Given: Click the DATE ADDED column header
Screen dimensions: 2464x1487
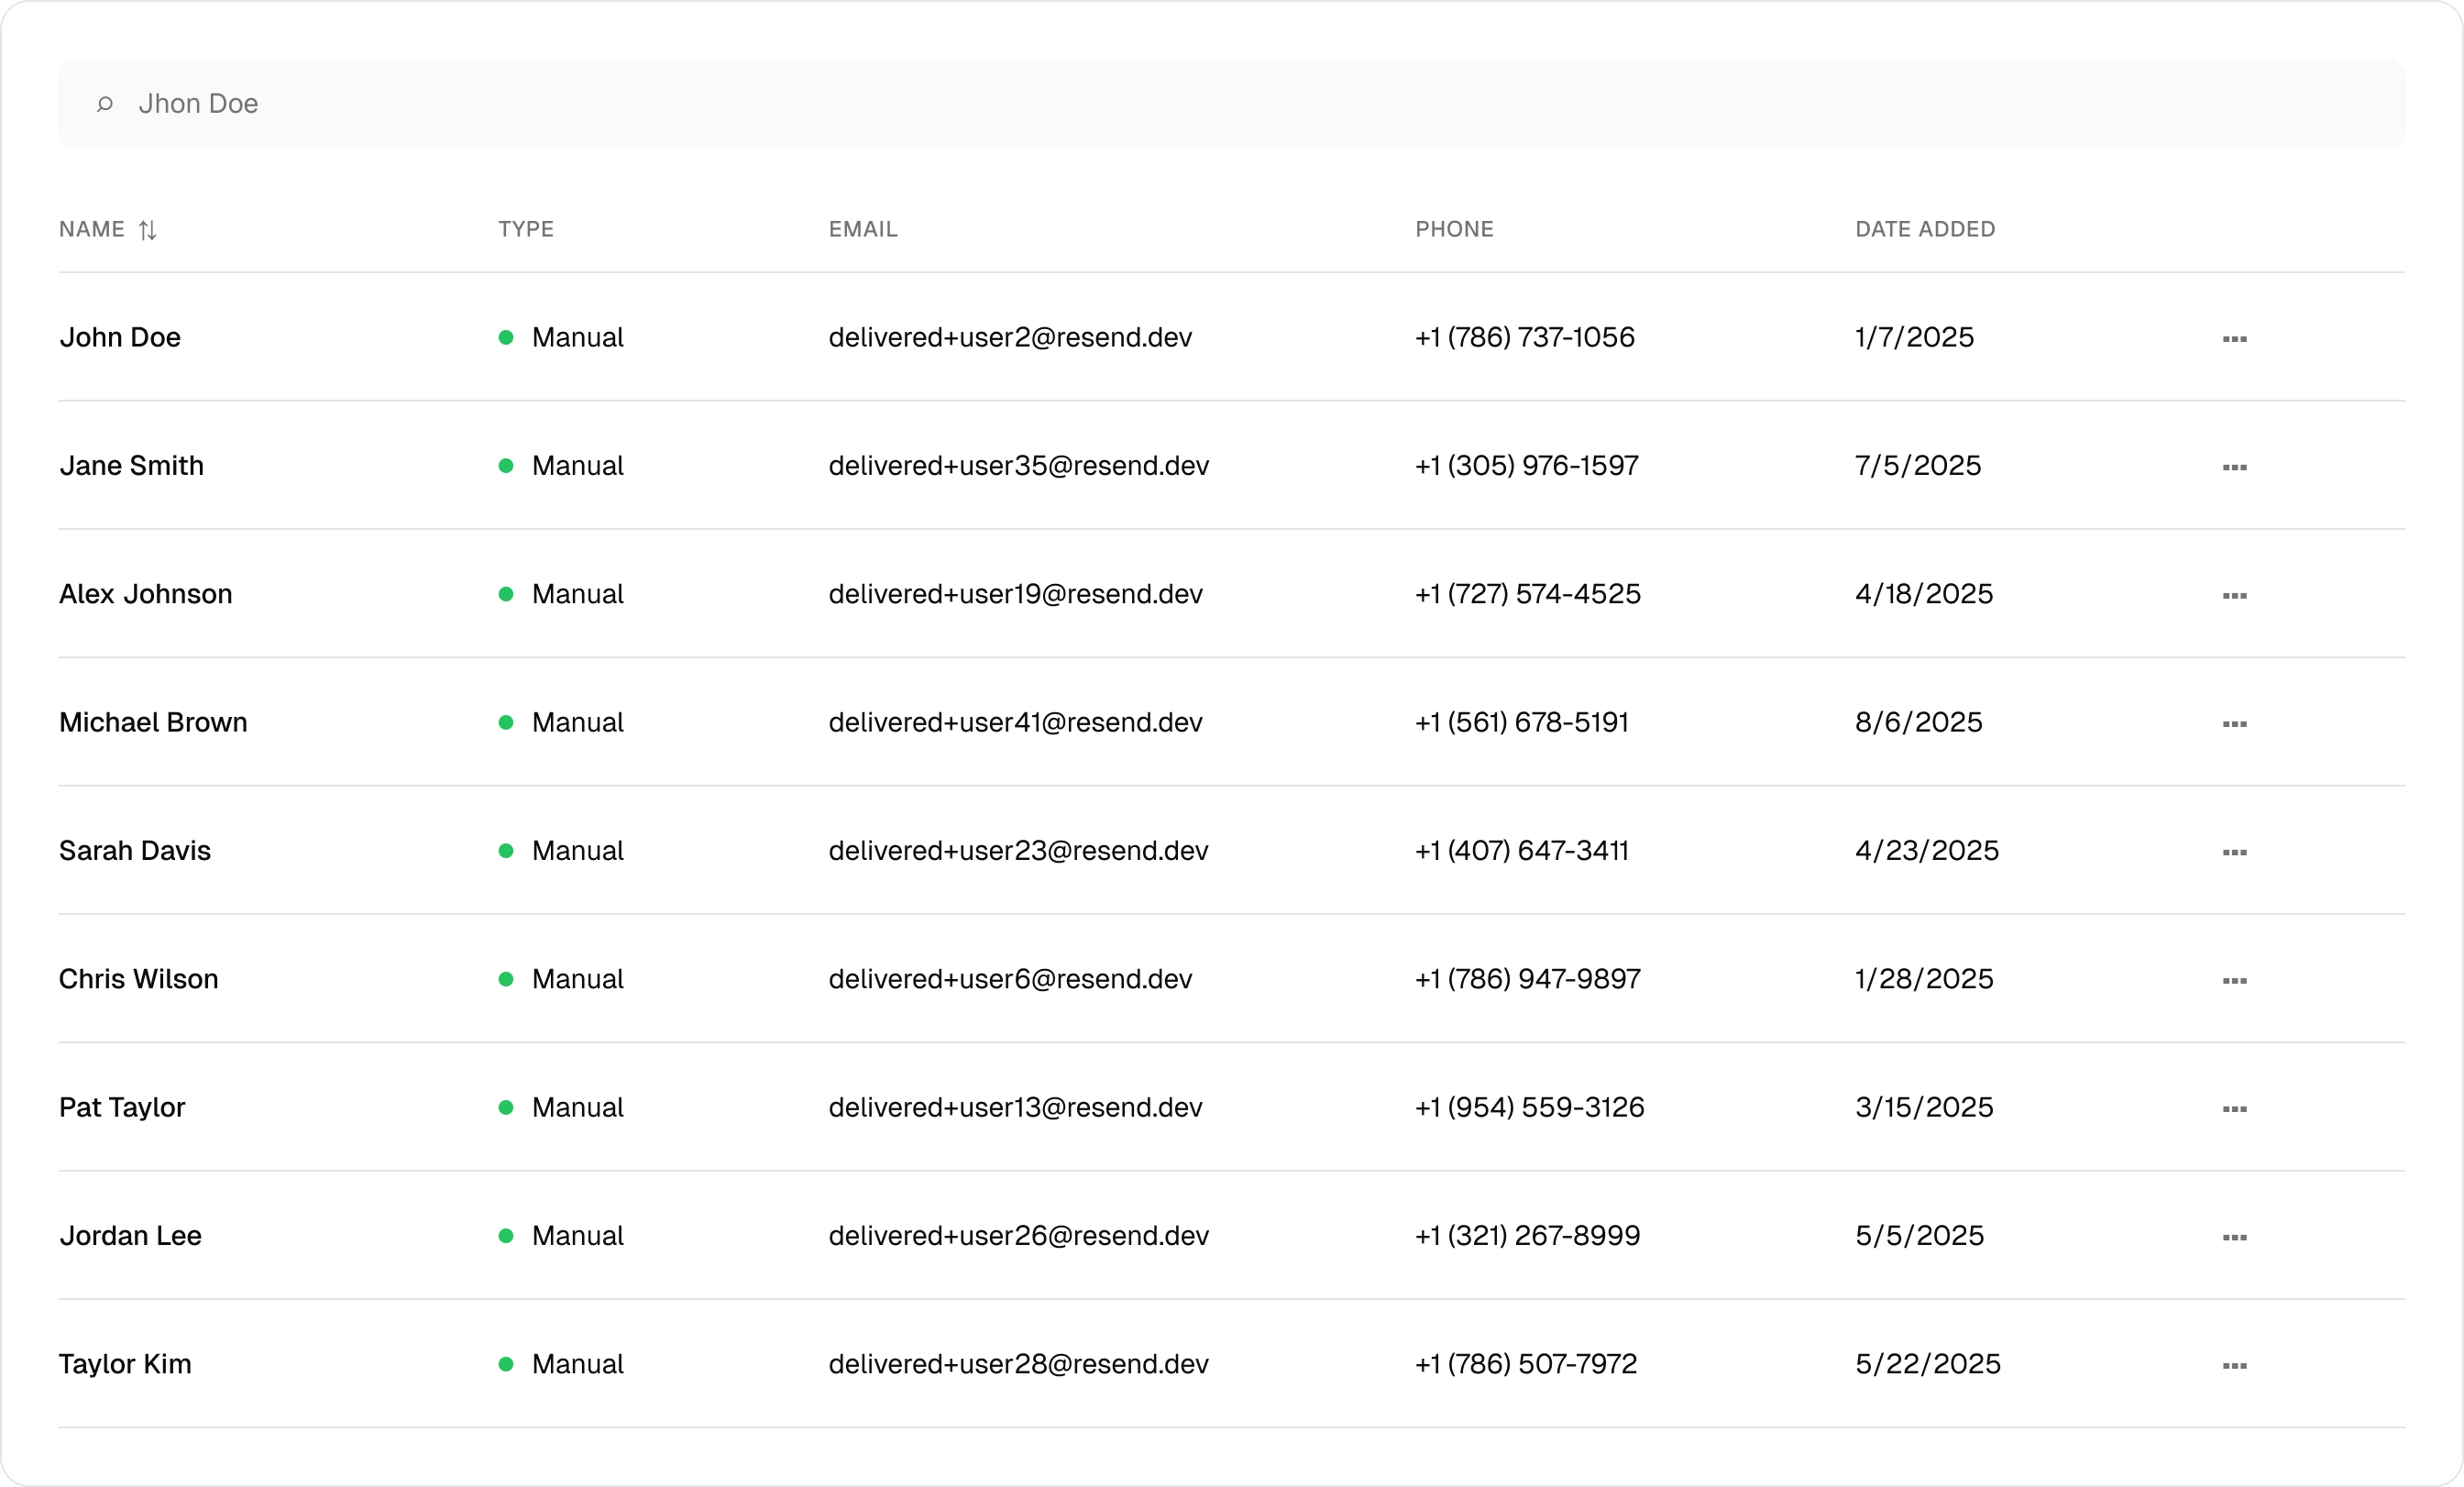Looking at the screenshot, I should coord(1925,229).
